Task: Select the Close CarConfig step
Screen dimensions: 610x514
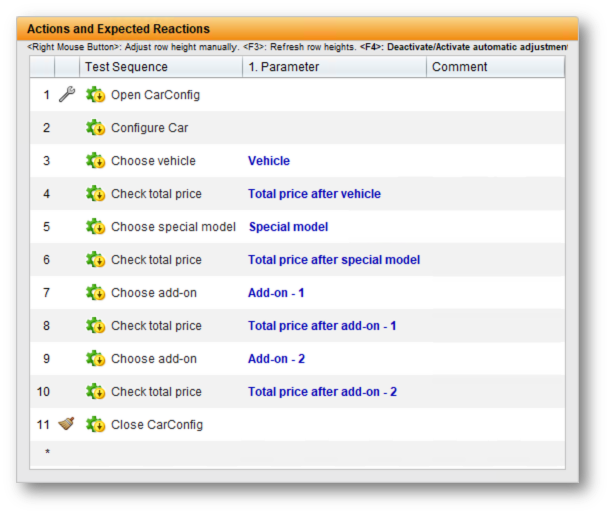Action: tap(157, 425)
